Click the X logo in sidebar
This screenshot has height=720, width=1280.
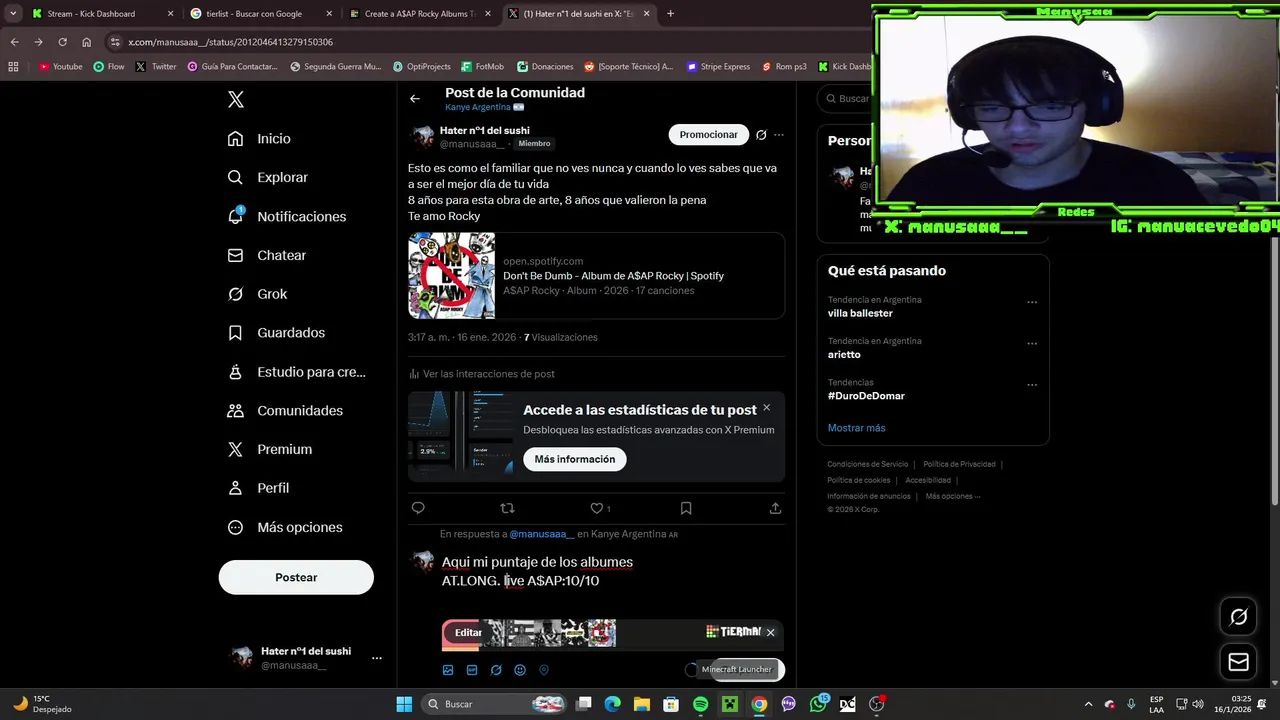pos(236,99)
